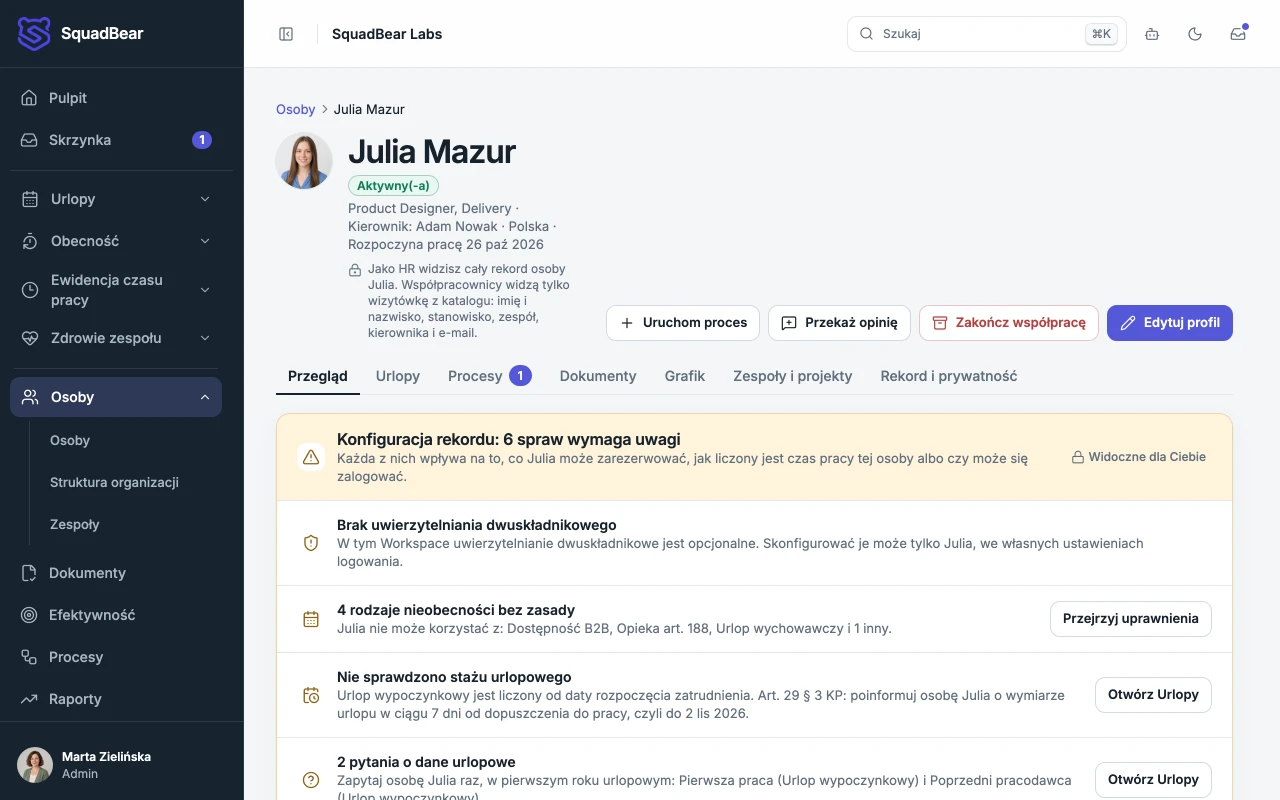Click the Efektywność target icon
Viewport: 1280px width, 800px height.
[30, 615]
